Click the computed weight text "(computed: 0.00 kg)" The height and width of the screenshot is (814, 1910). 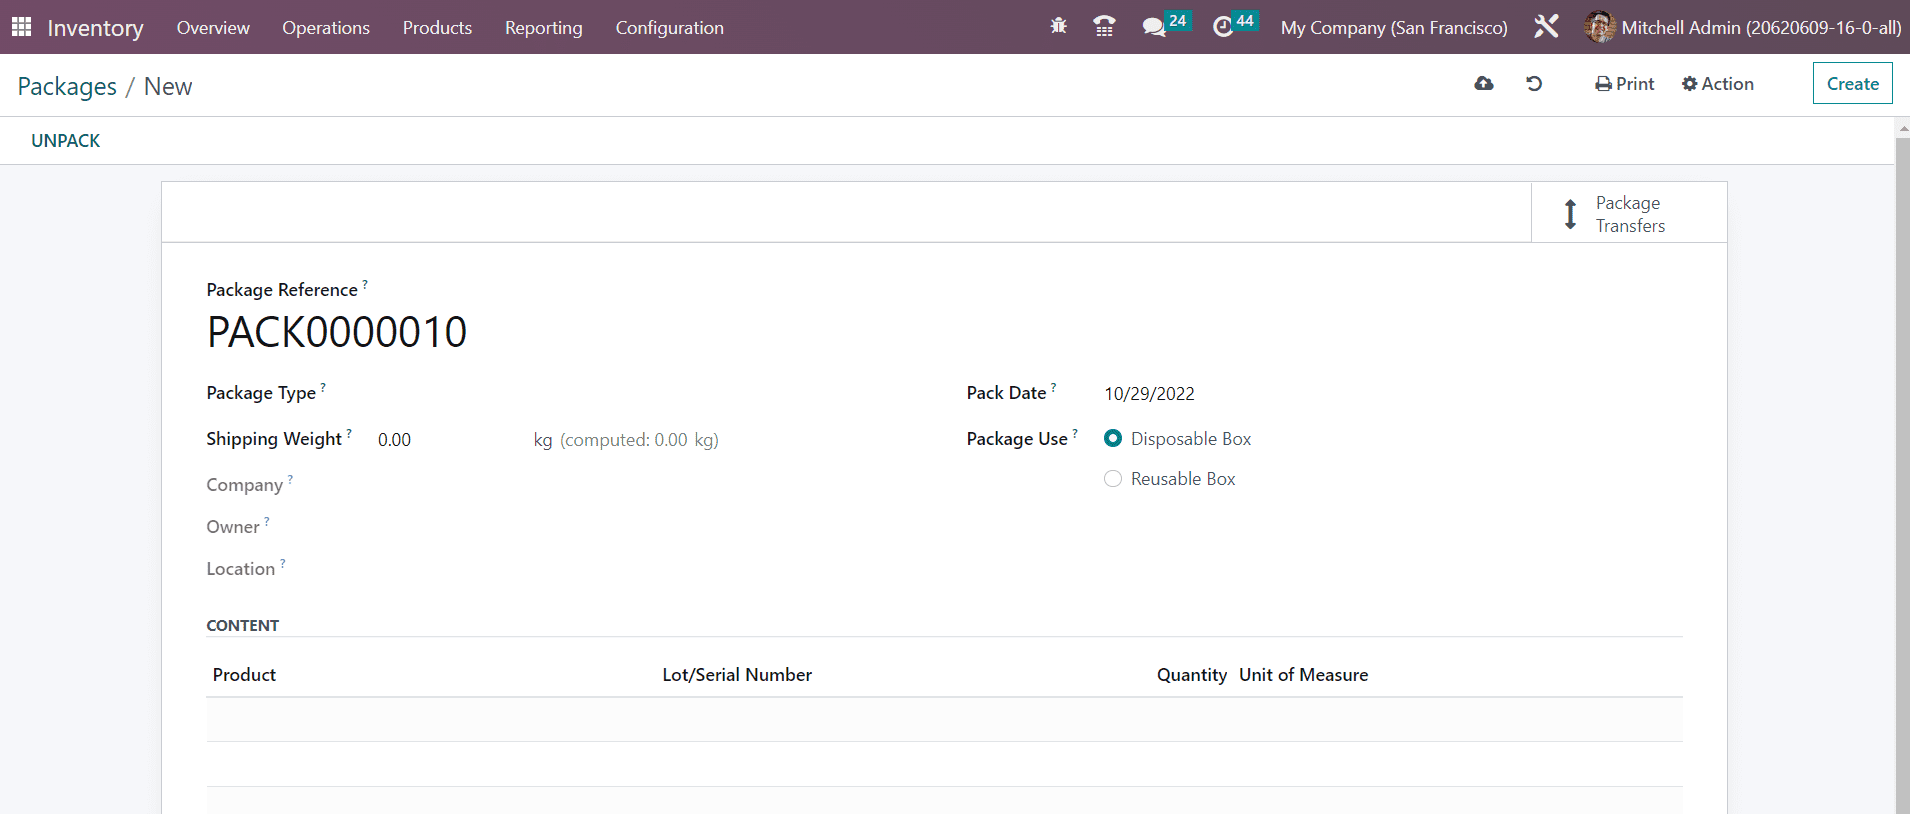click(x=639, y=440)
